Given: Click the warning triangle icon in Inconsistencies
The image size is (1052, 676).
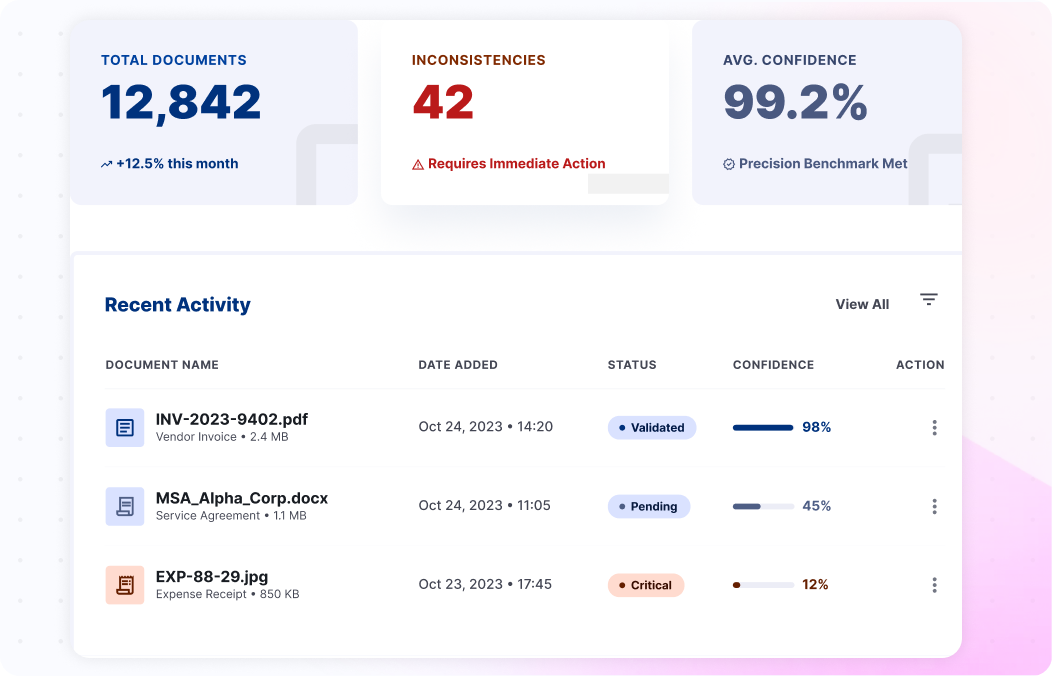Looking at the screenshot, I should pyautogui.click(x=418, y=164).
